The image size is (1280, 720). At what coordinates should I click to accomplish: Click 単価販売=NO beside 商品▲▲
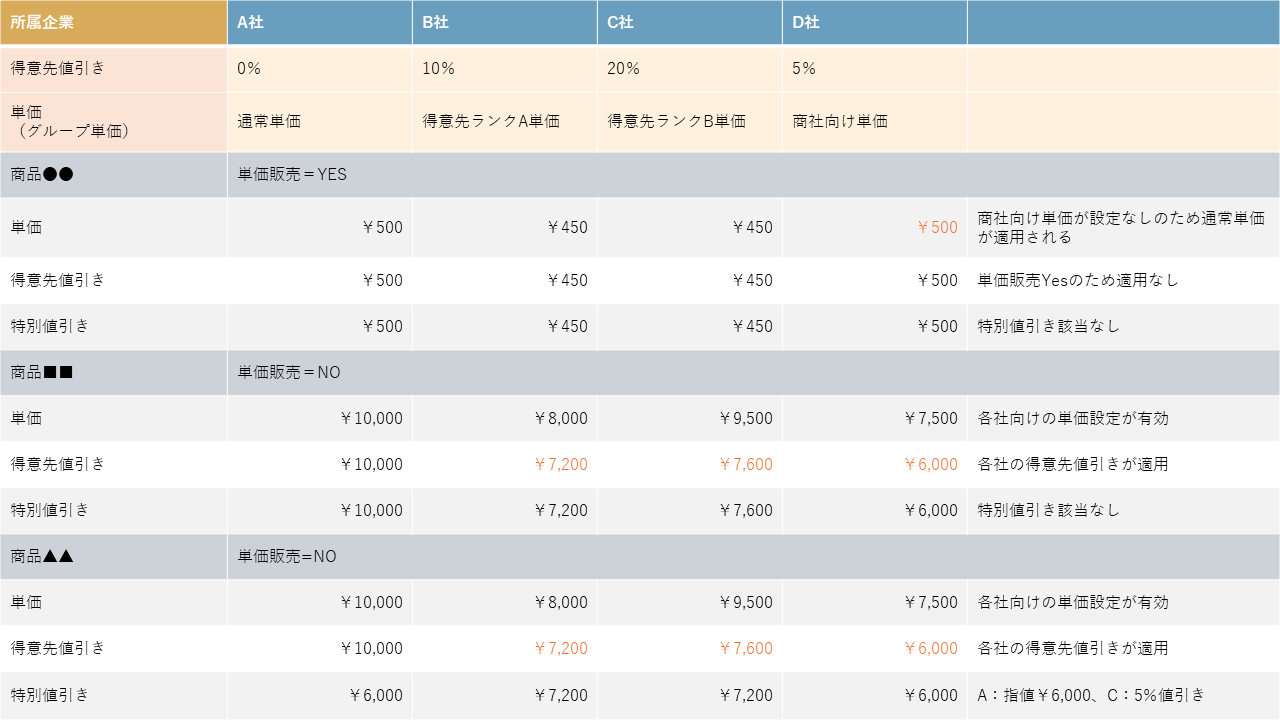tap(287, 556)
